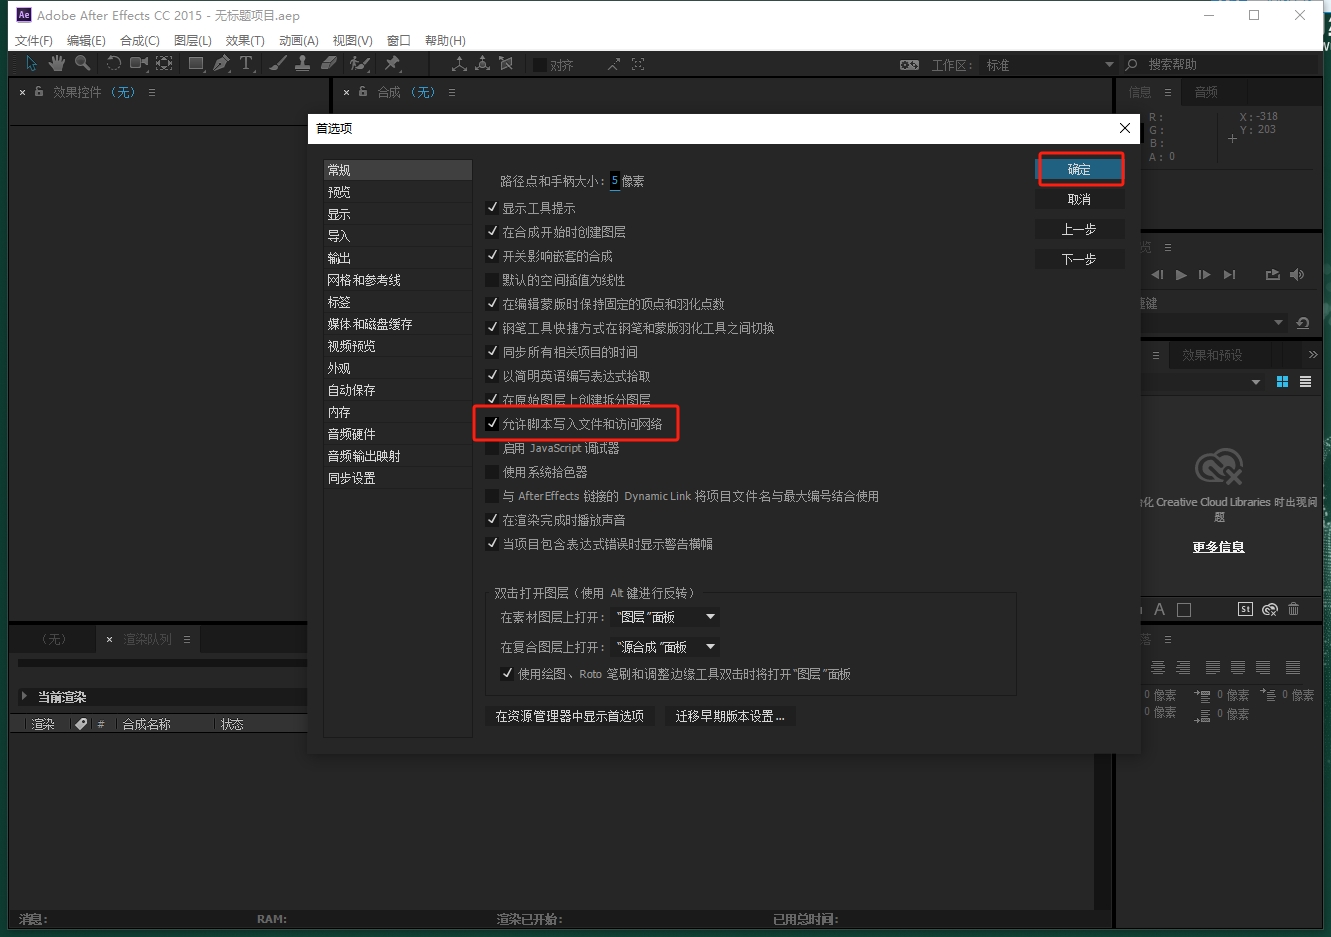Select the Eraser tool

[x=329, y=64]
